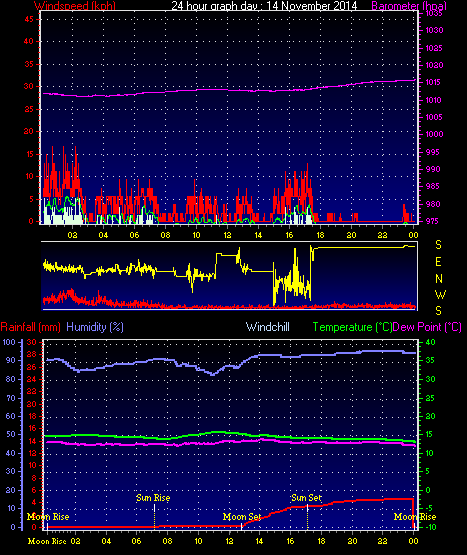Screen dimensions: 467x555
Task: Click the Windchill legend label
Action: pos(268,327)
